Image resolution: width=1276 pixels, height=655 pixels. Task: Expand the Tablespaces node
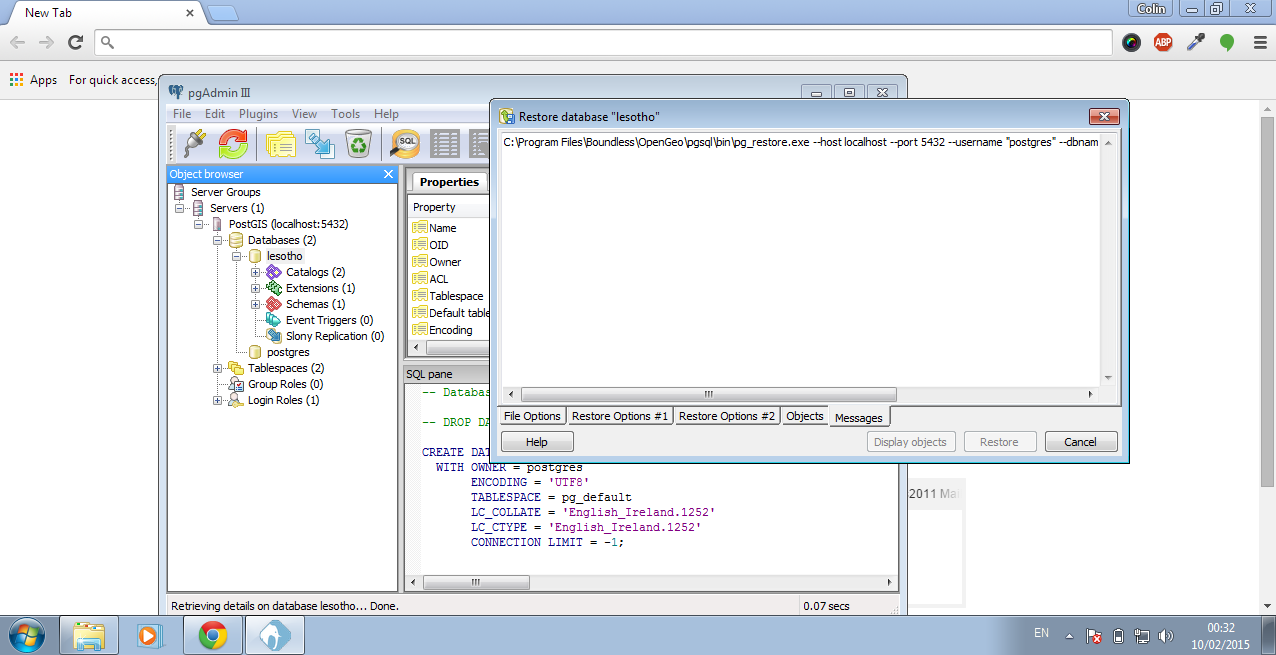coord(218,368)
